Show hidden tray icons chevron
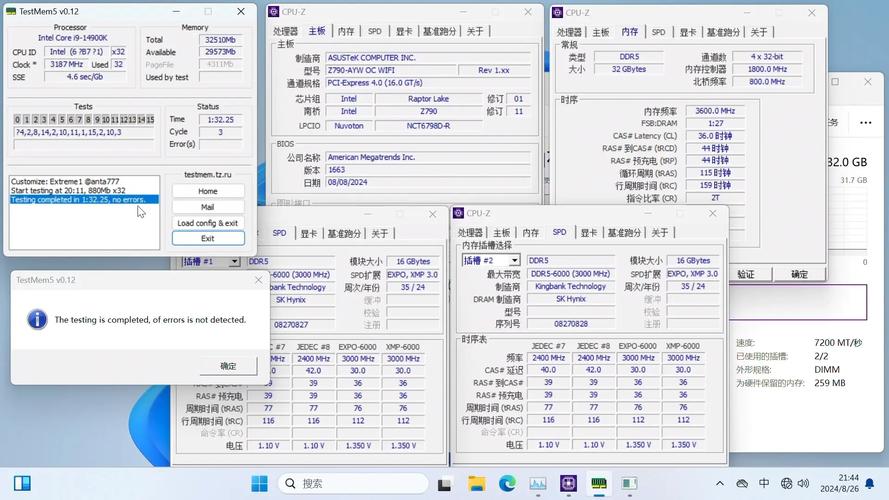This screenshot has width=889, height=500. click(719, 484)
